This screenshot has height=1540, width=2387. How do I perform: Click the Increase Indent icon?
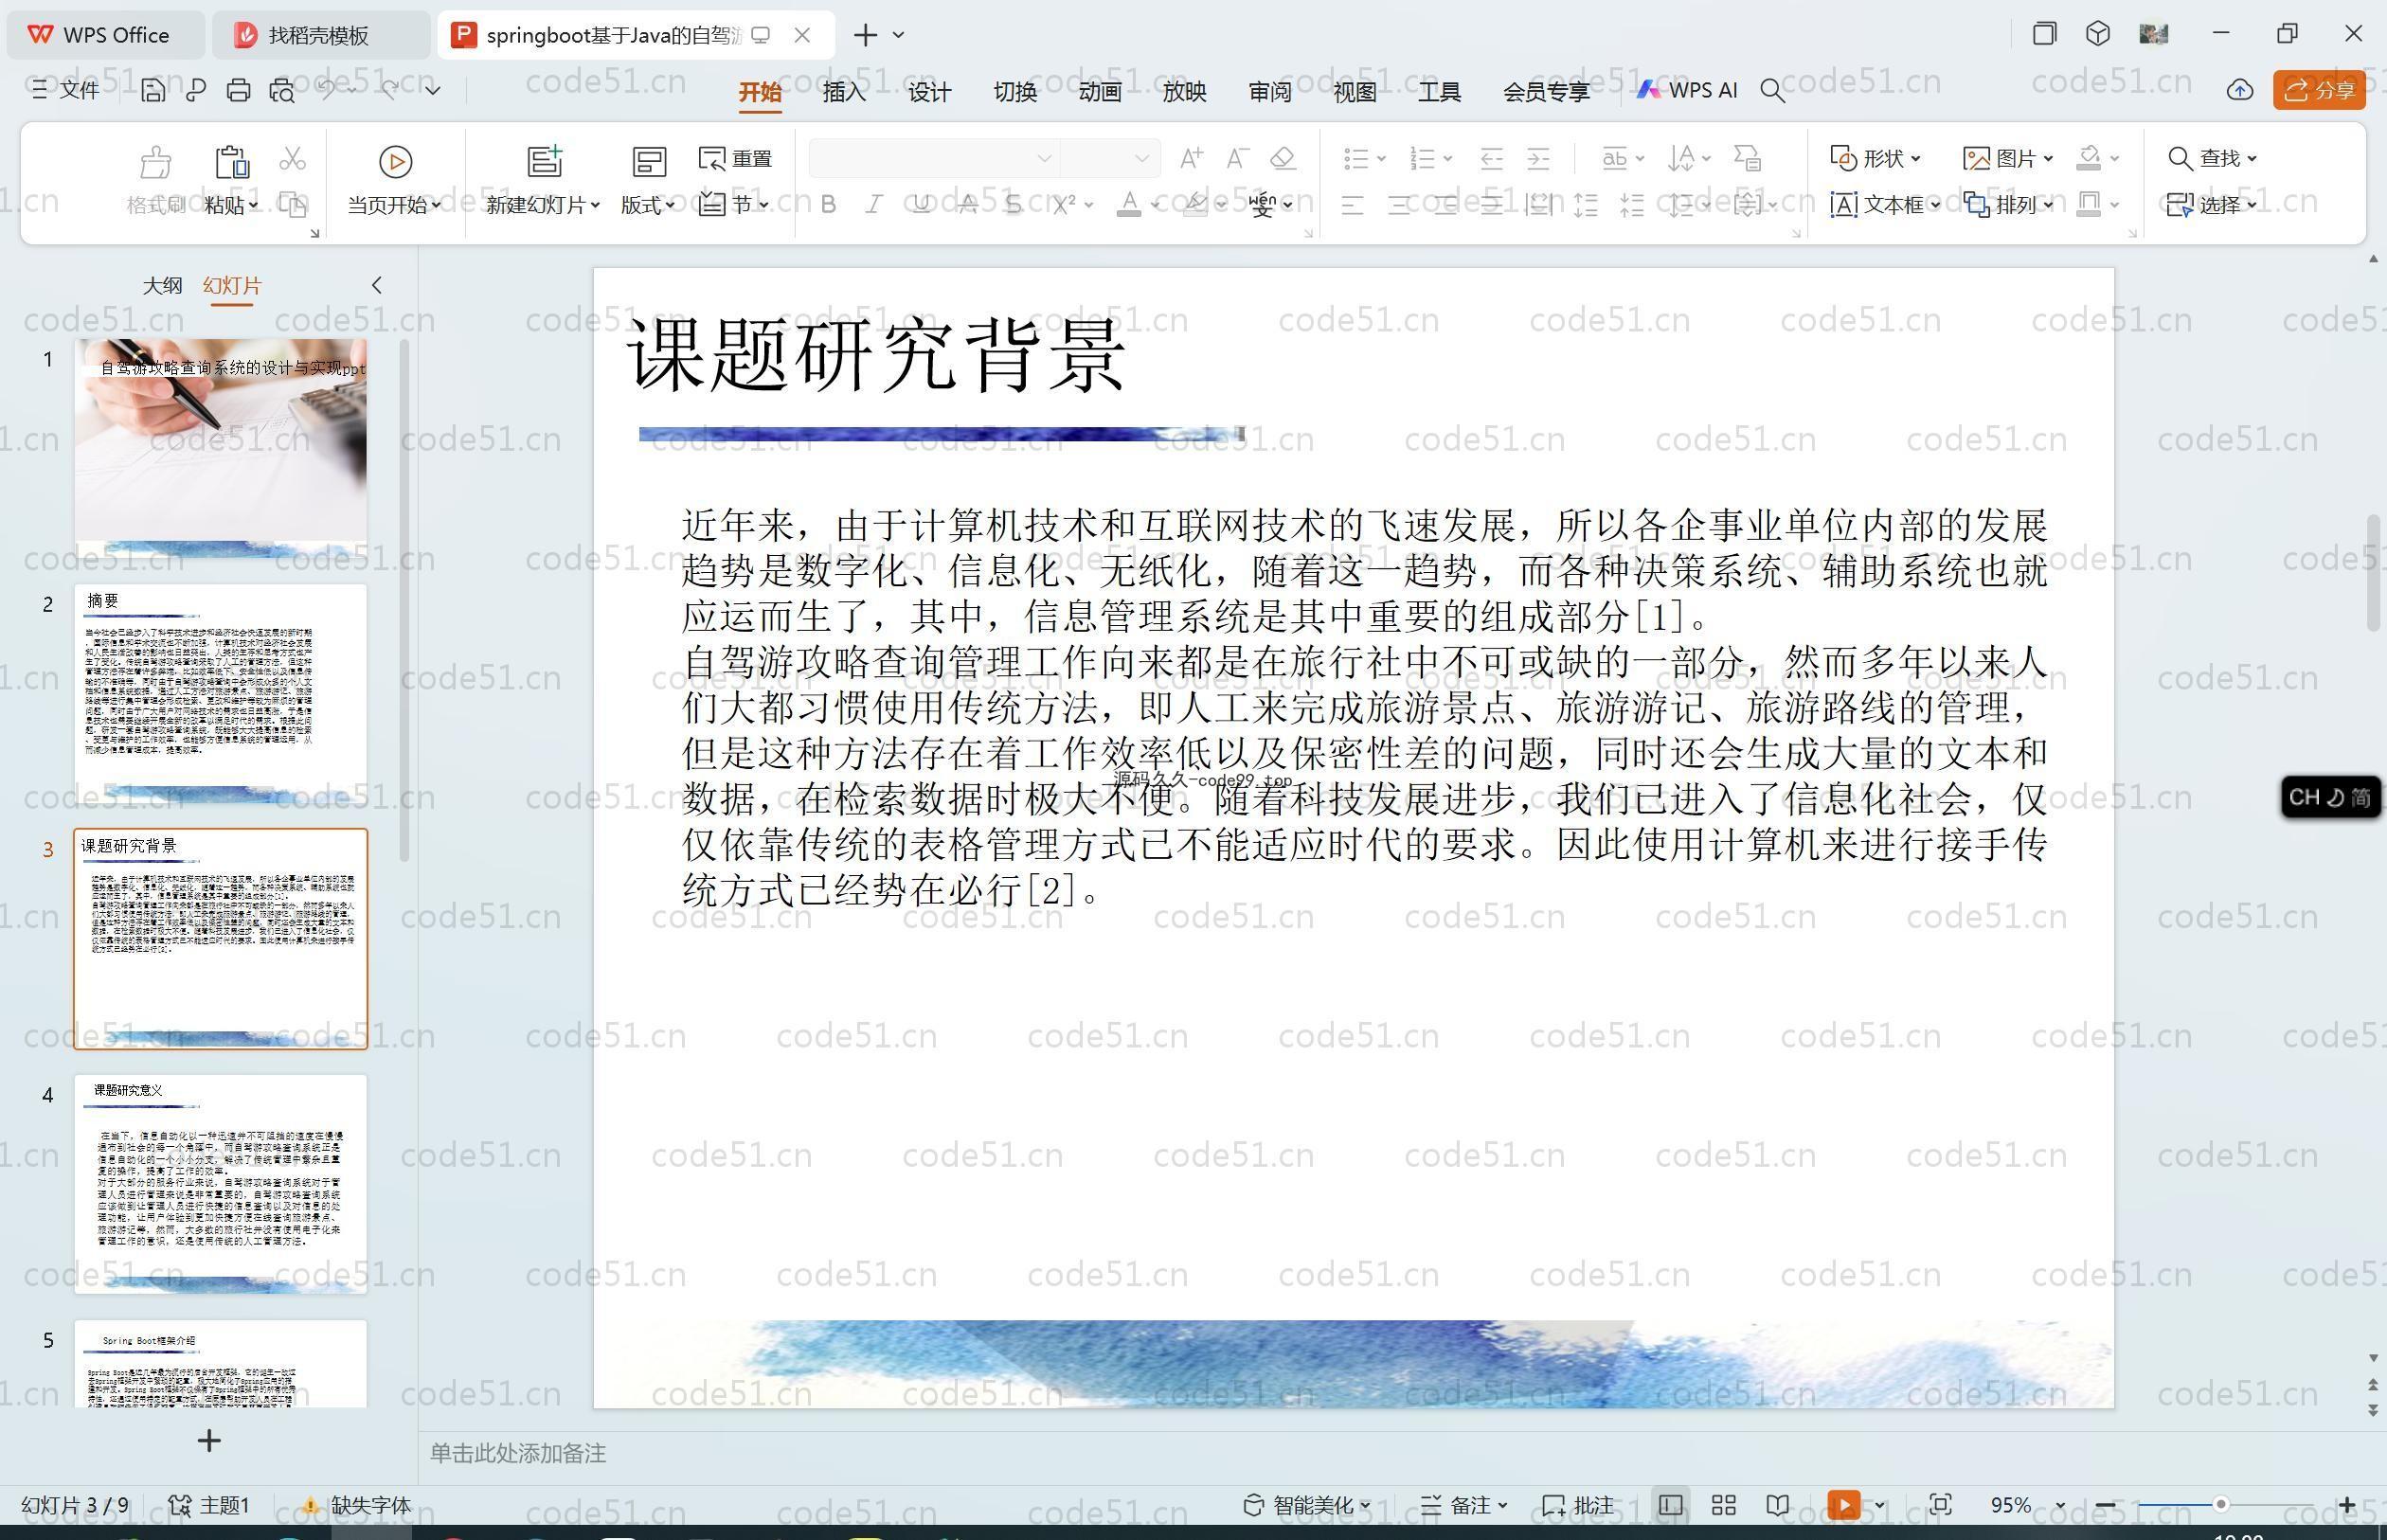pyautogui.click(x=1538, y=158)
